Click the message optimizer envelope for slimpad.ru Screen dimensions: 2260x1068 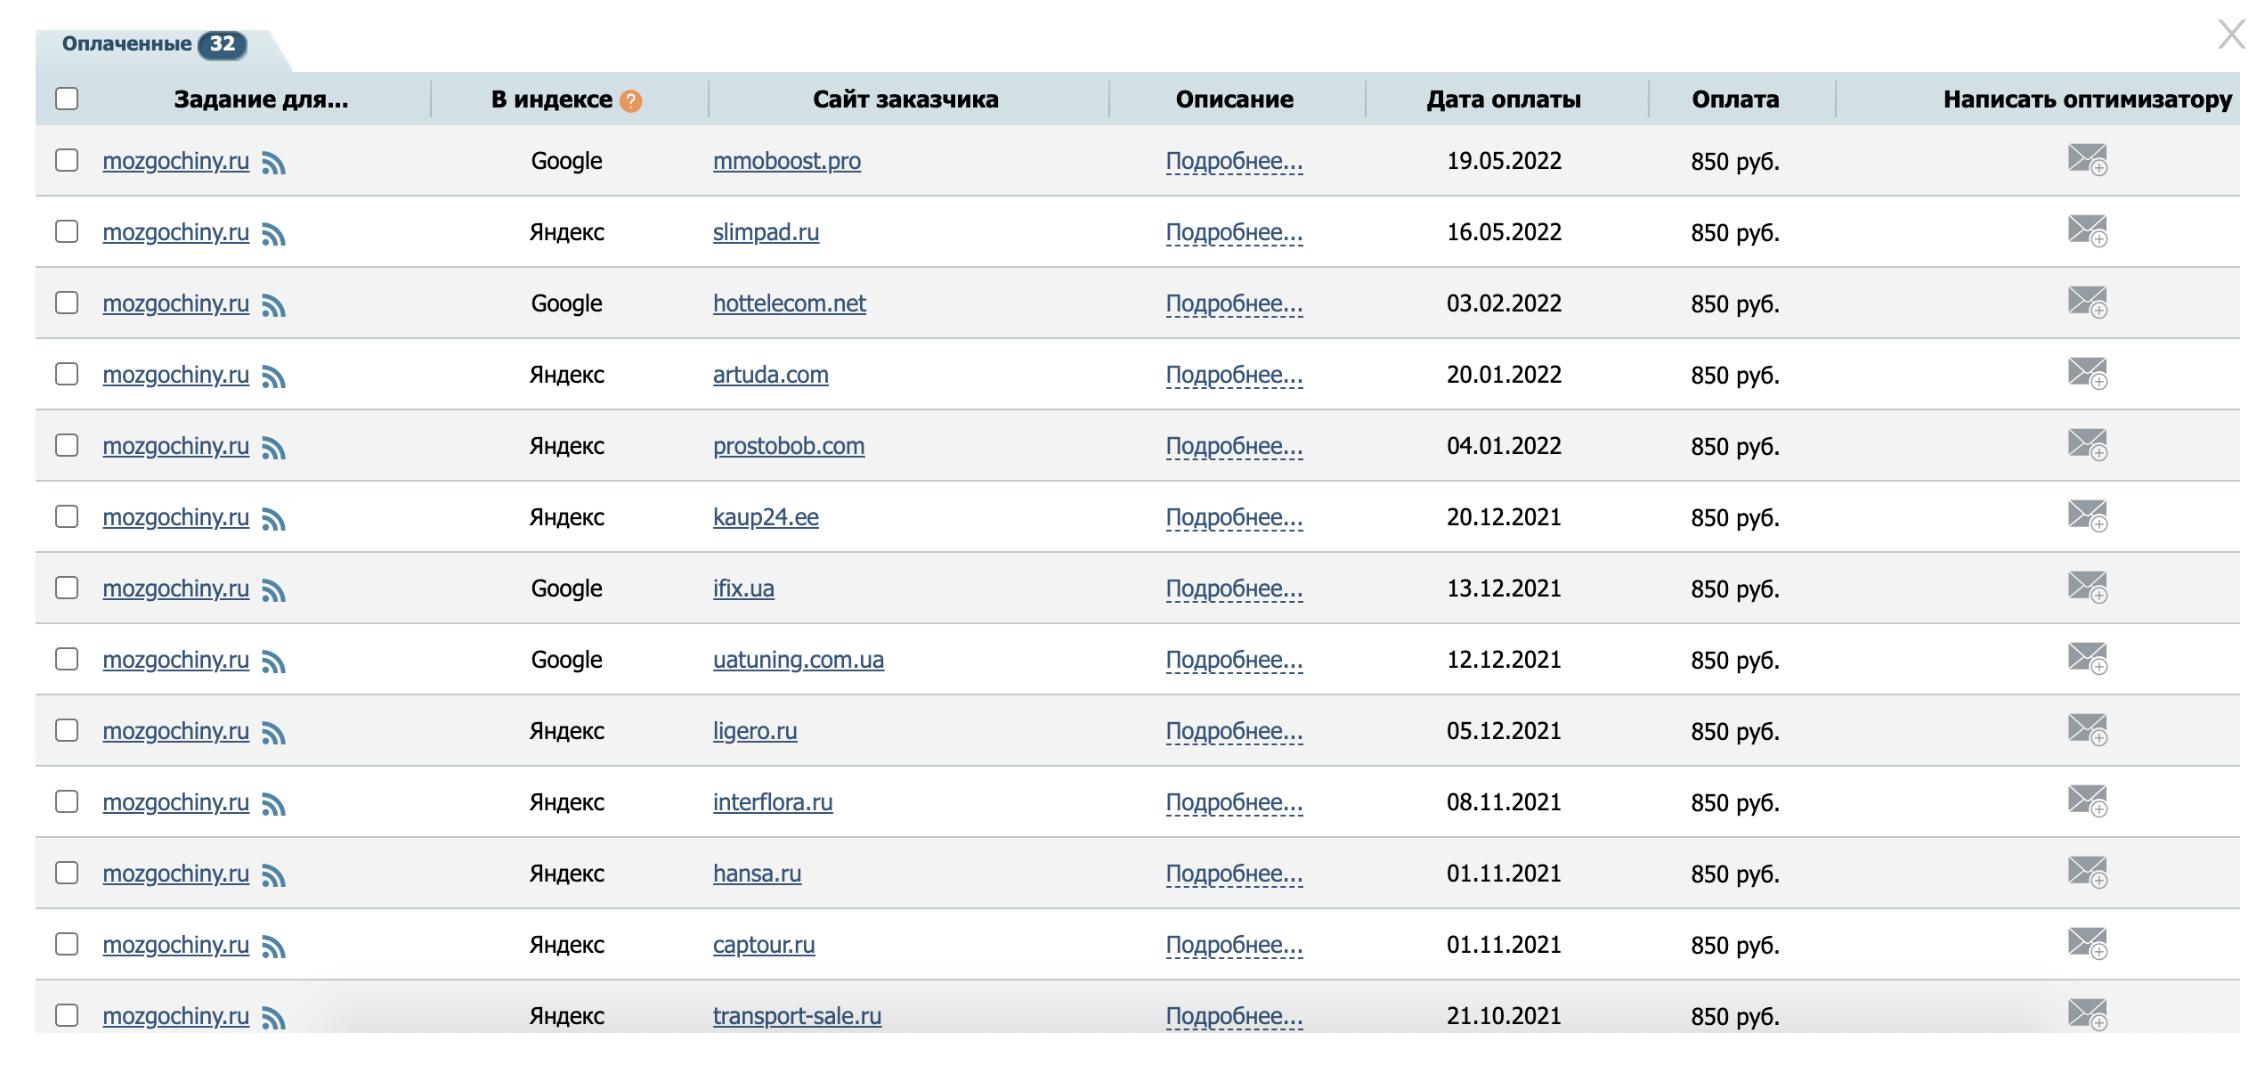pos(2087,231)
